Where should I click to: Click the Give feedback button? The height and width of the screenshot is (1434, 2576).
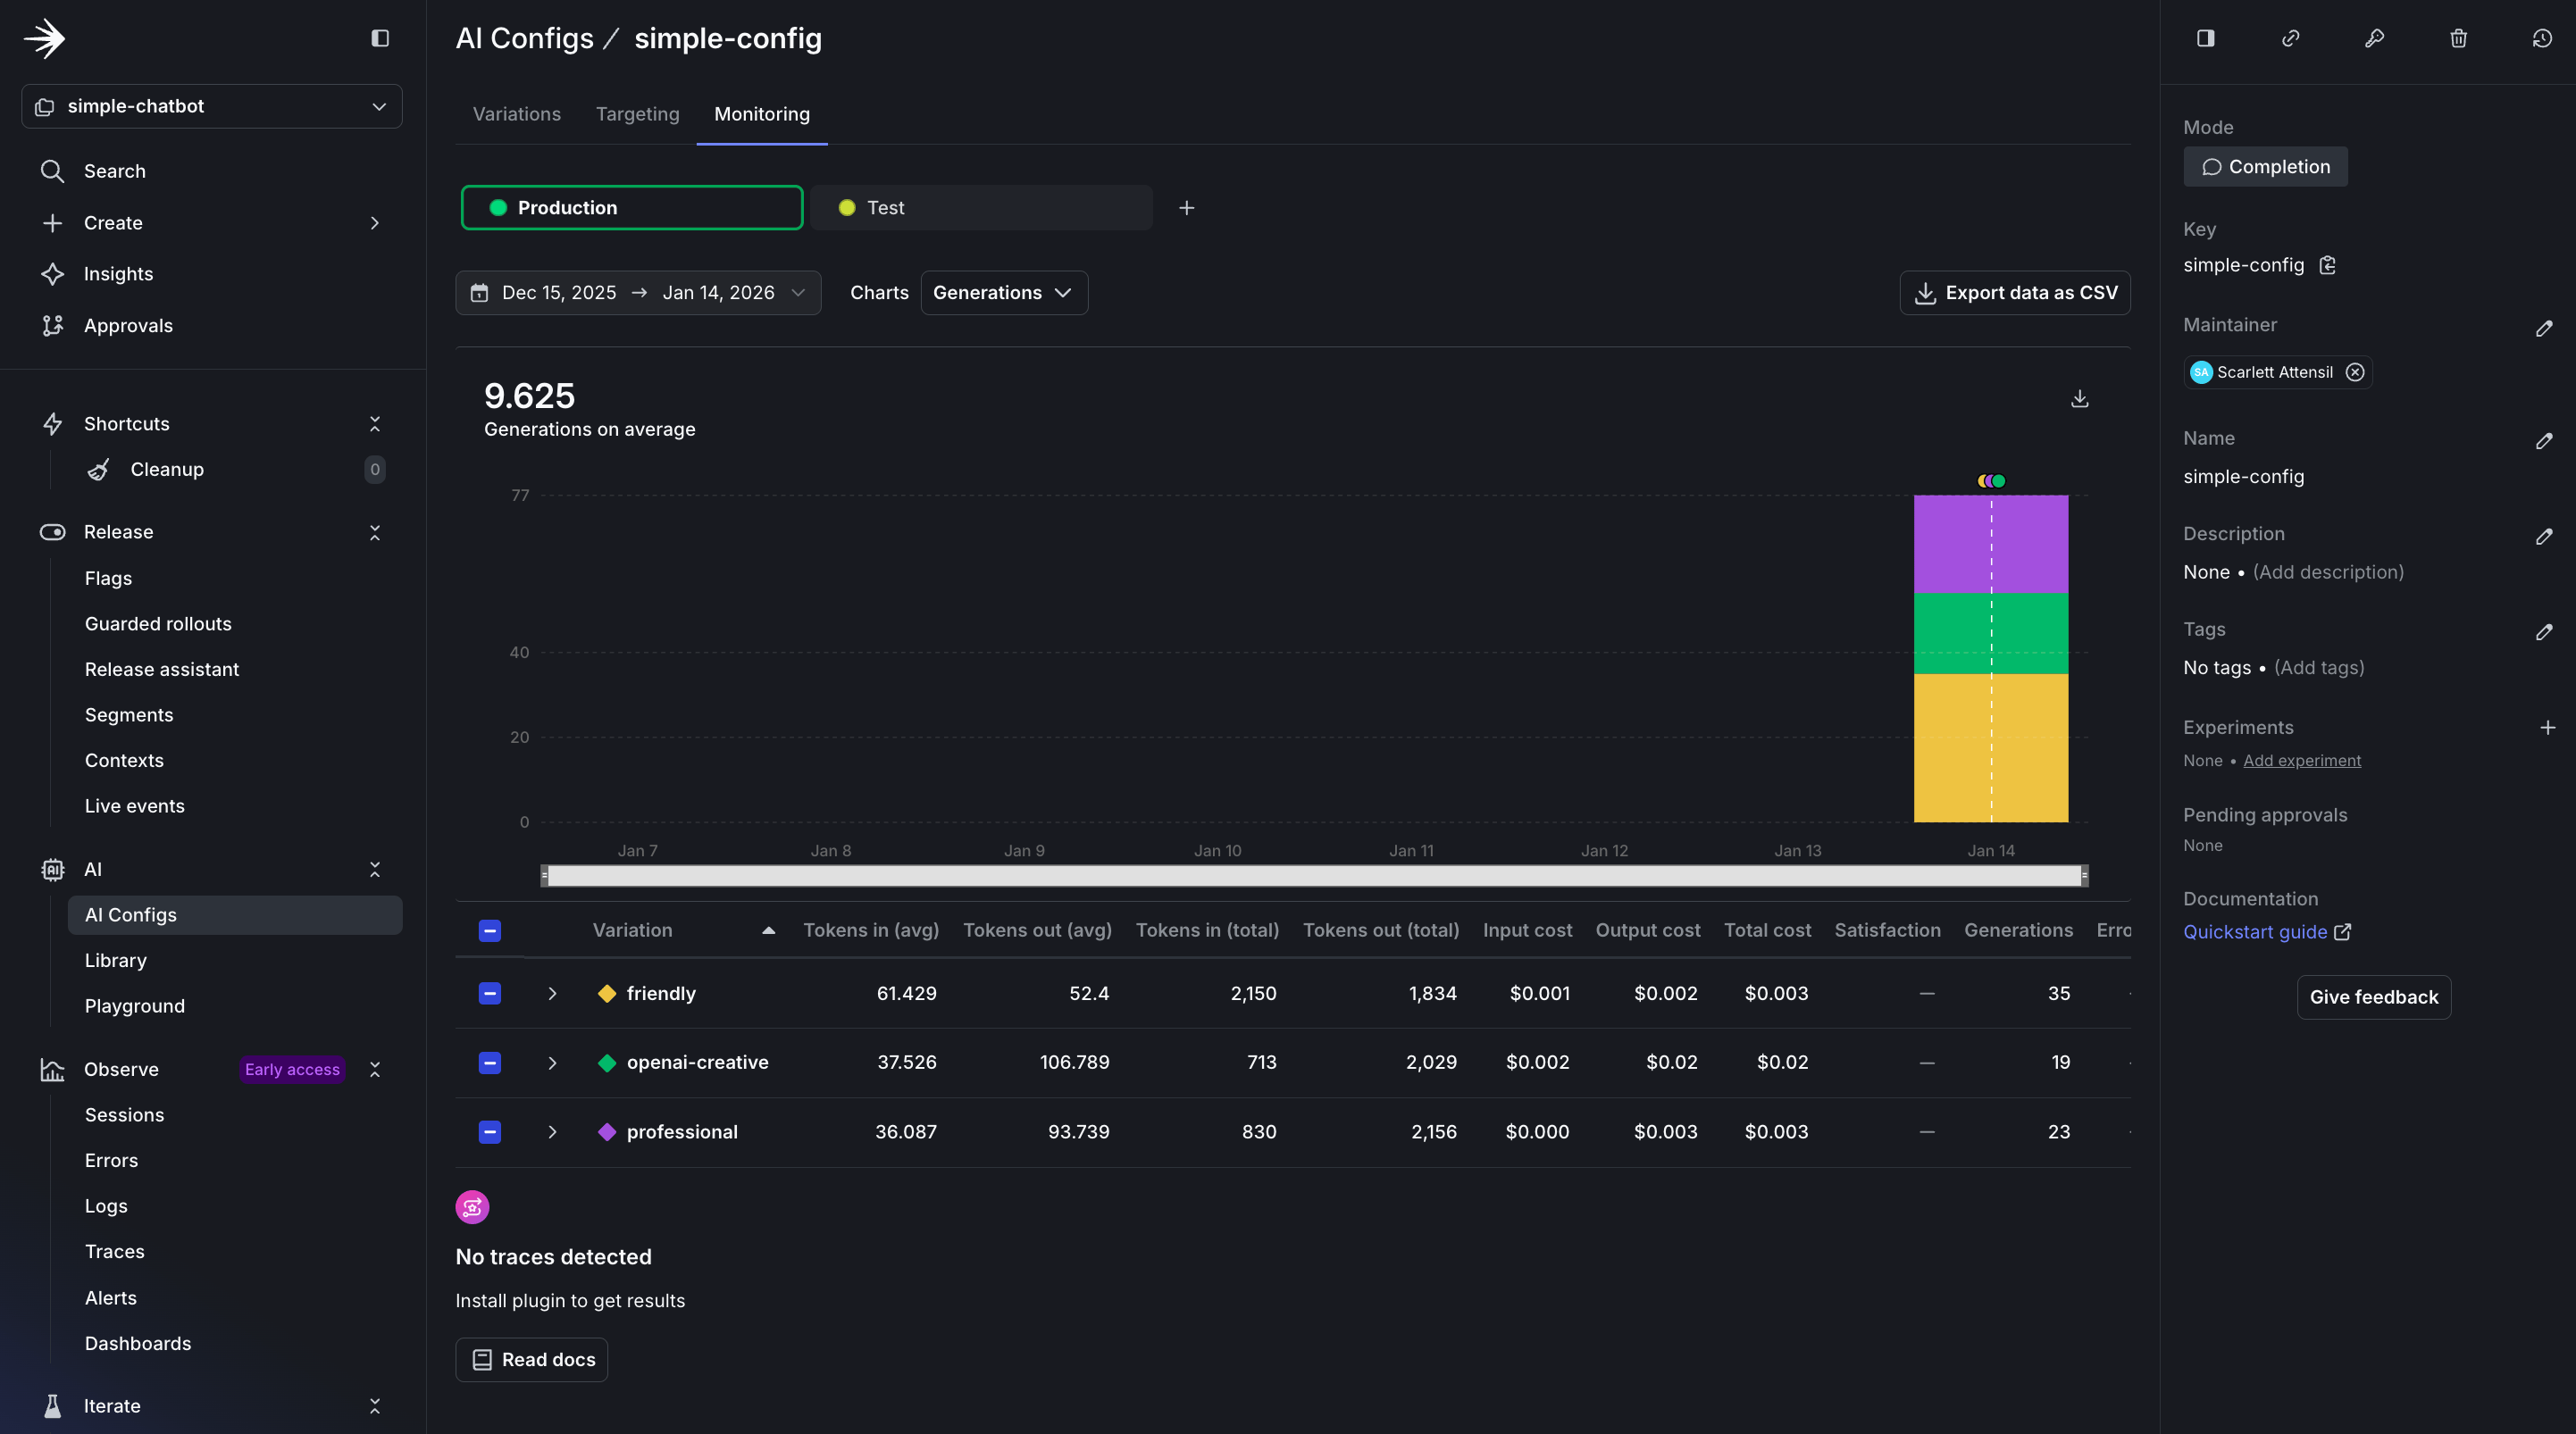(x=2373, y=997)
